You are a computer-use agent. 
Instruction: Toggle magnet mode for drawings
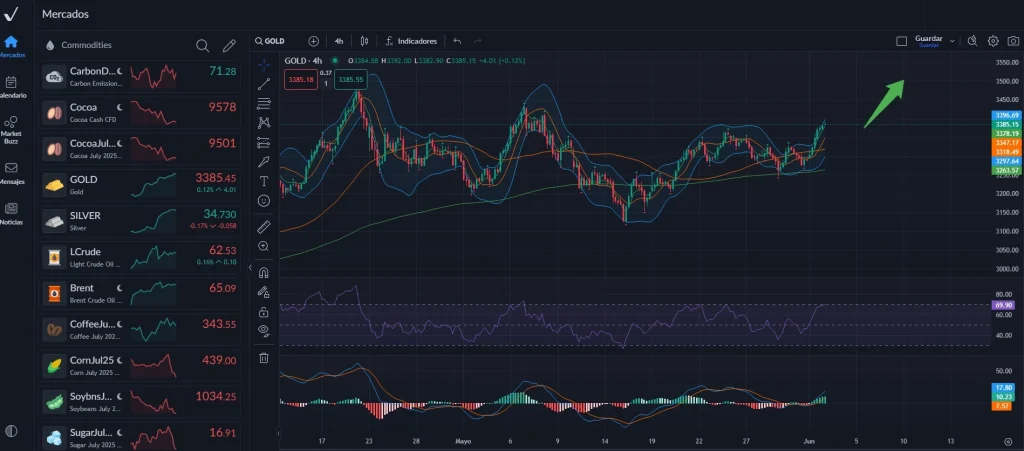[264, 272]
